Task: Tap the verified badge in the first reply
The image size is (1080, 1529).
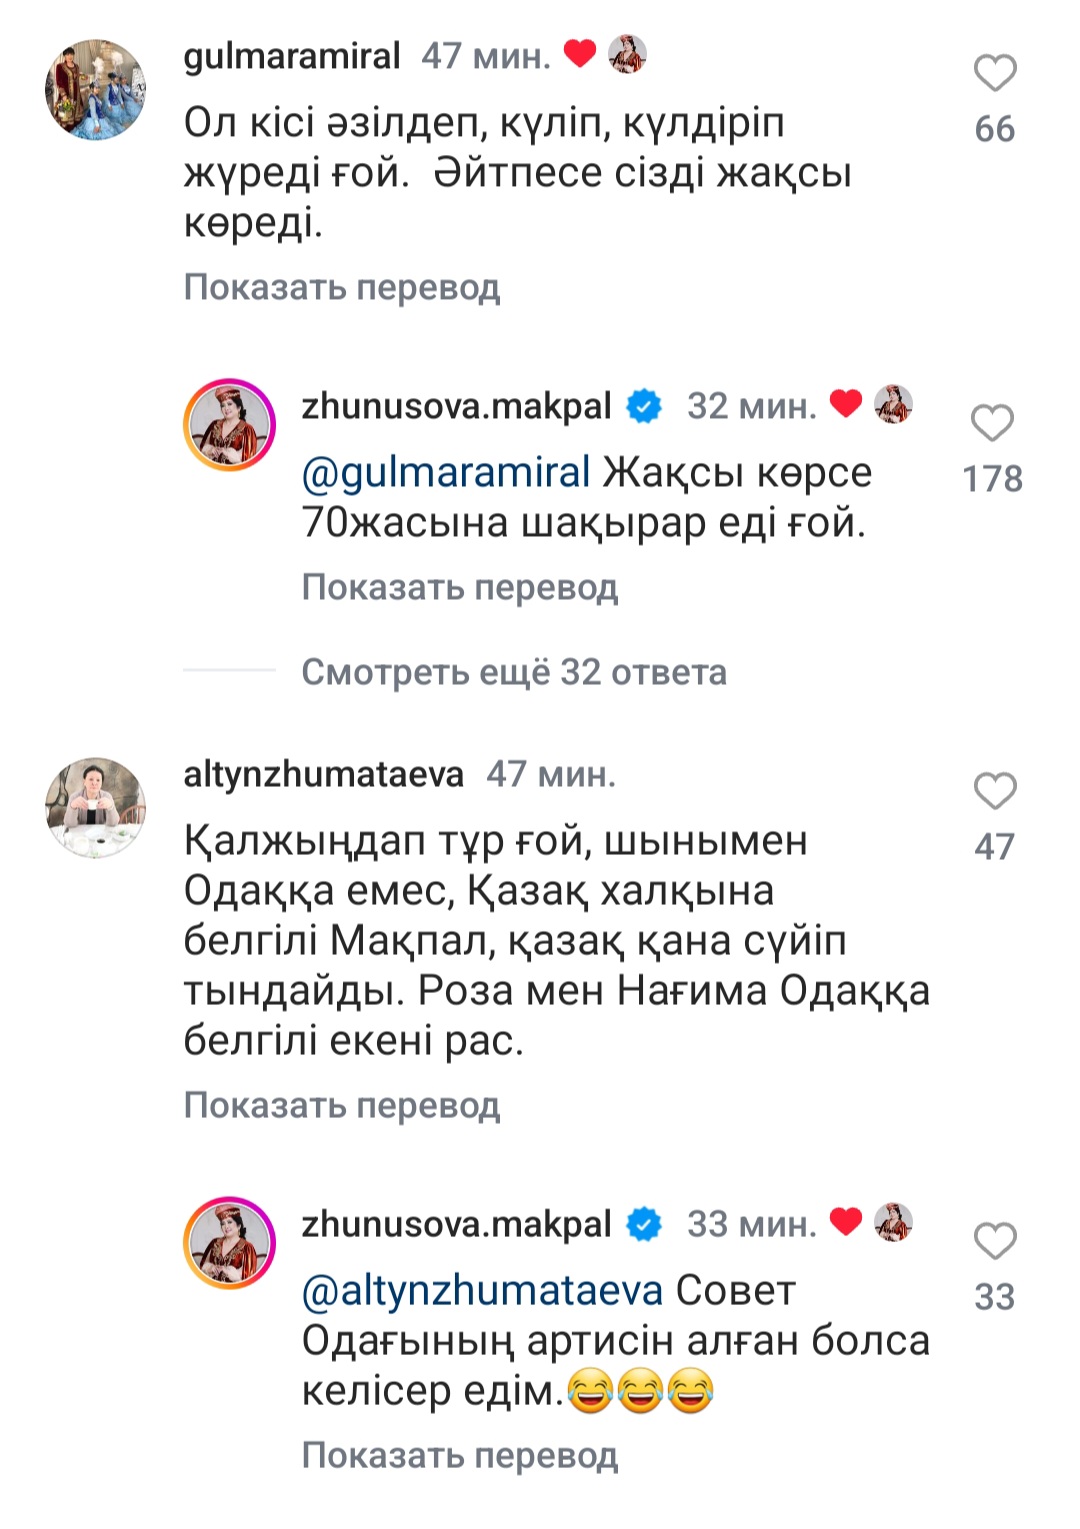Action: pyautogui.click(x=645, y=407)
